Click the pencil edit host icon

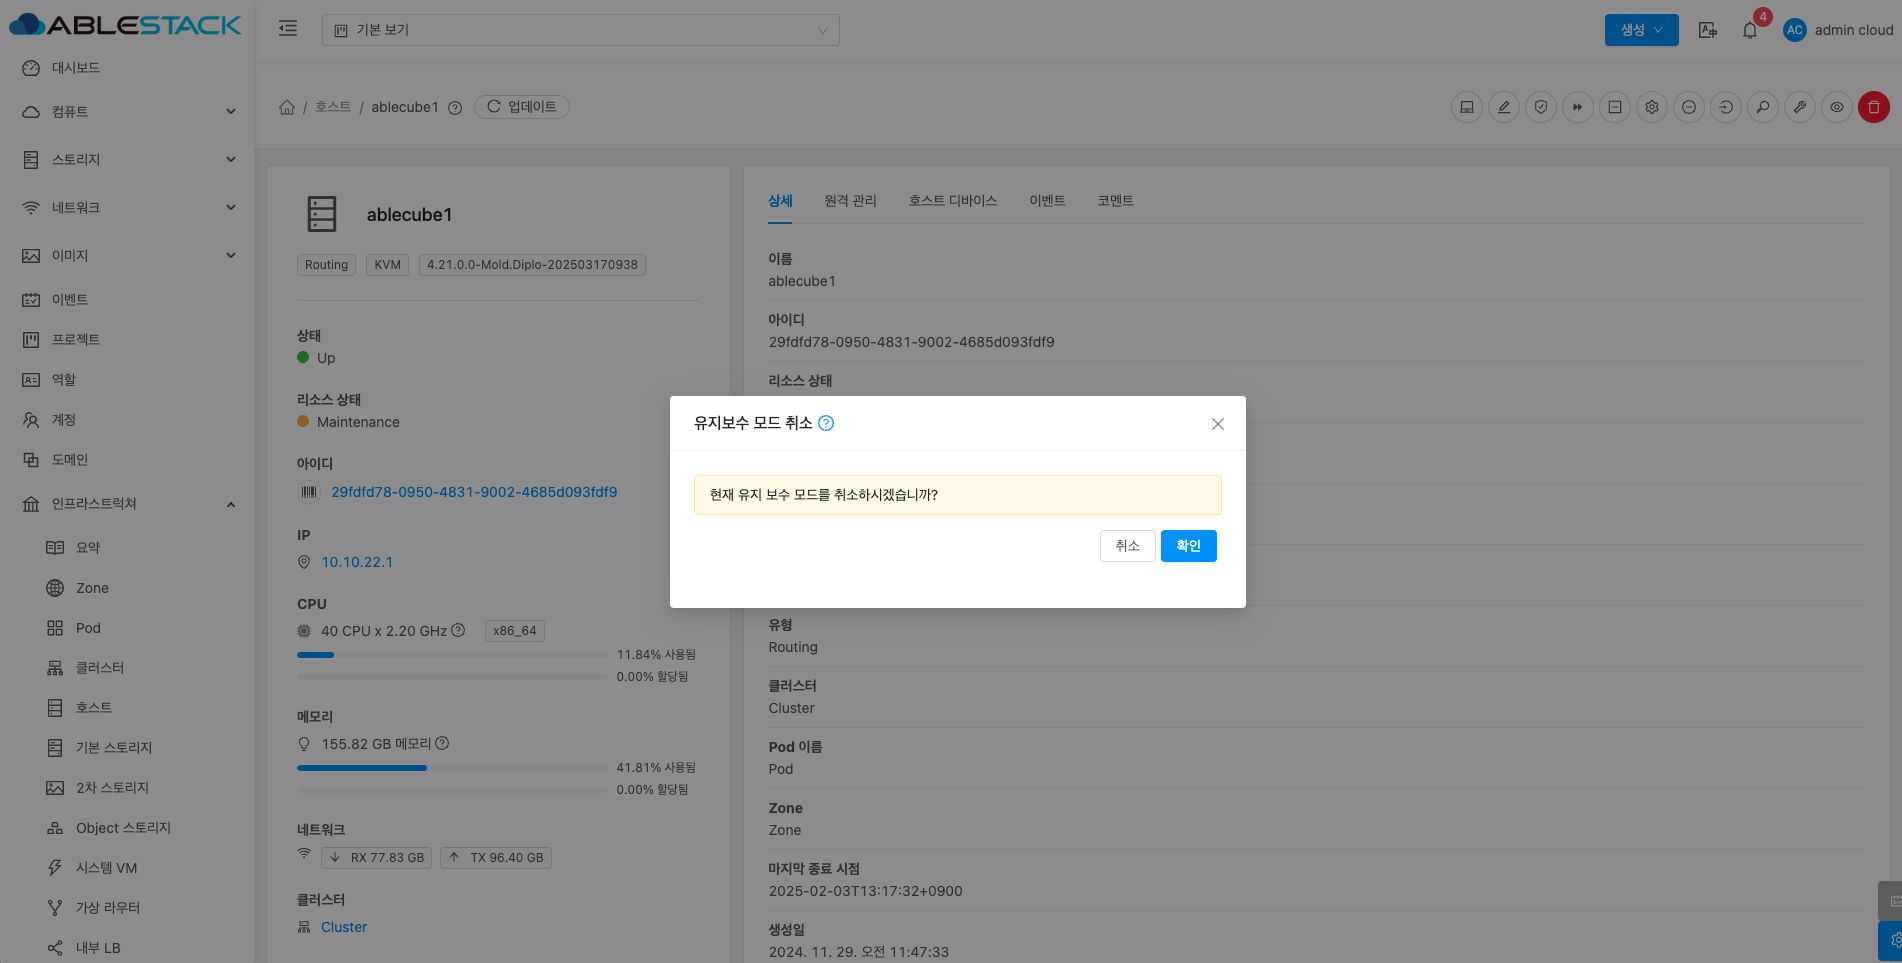coord(1503,107)
